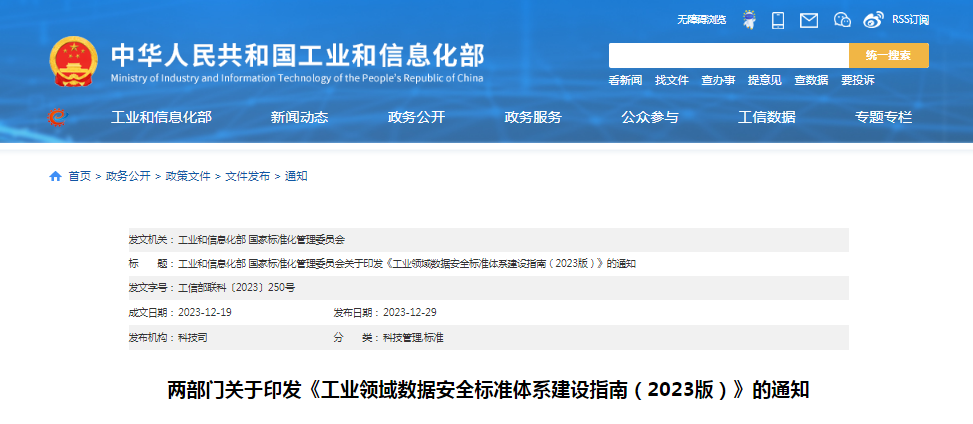Open the 政务公开 navigation menu
The height and width of the screenshot is (424, 973).
(416, 117)
